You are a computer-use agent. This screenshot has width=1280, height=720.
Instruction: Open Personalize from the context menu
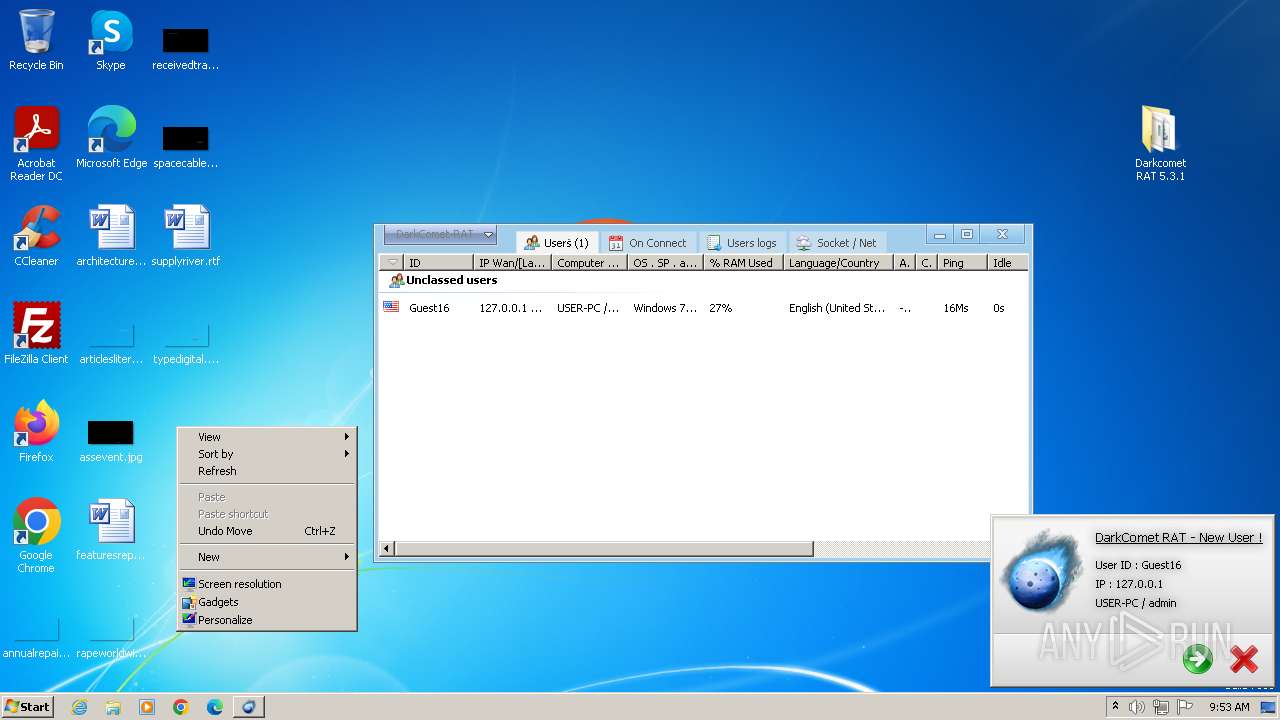tap(267, 620)
